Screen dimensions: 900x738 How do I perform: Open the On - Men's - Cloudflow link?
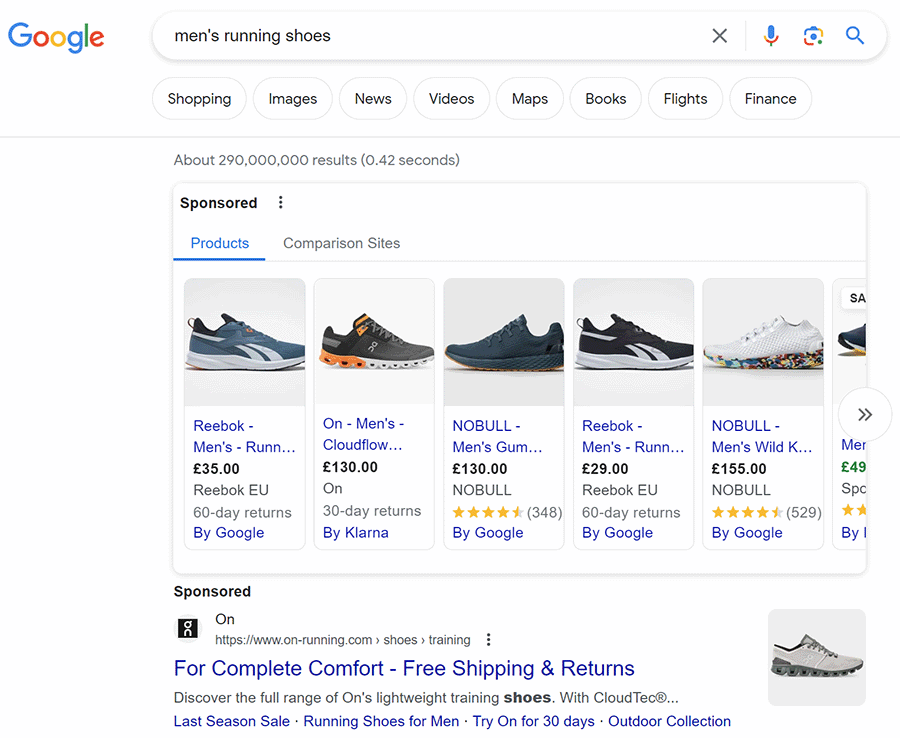pyautogui.click(x=364, y=434)
